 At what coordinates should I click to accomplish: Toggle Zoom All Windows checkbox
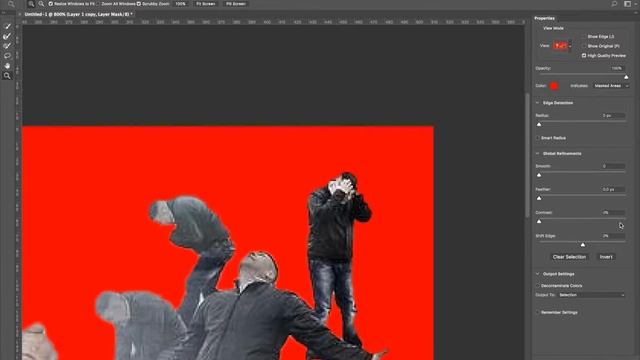tap(99, 4)
